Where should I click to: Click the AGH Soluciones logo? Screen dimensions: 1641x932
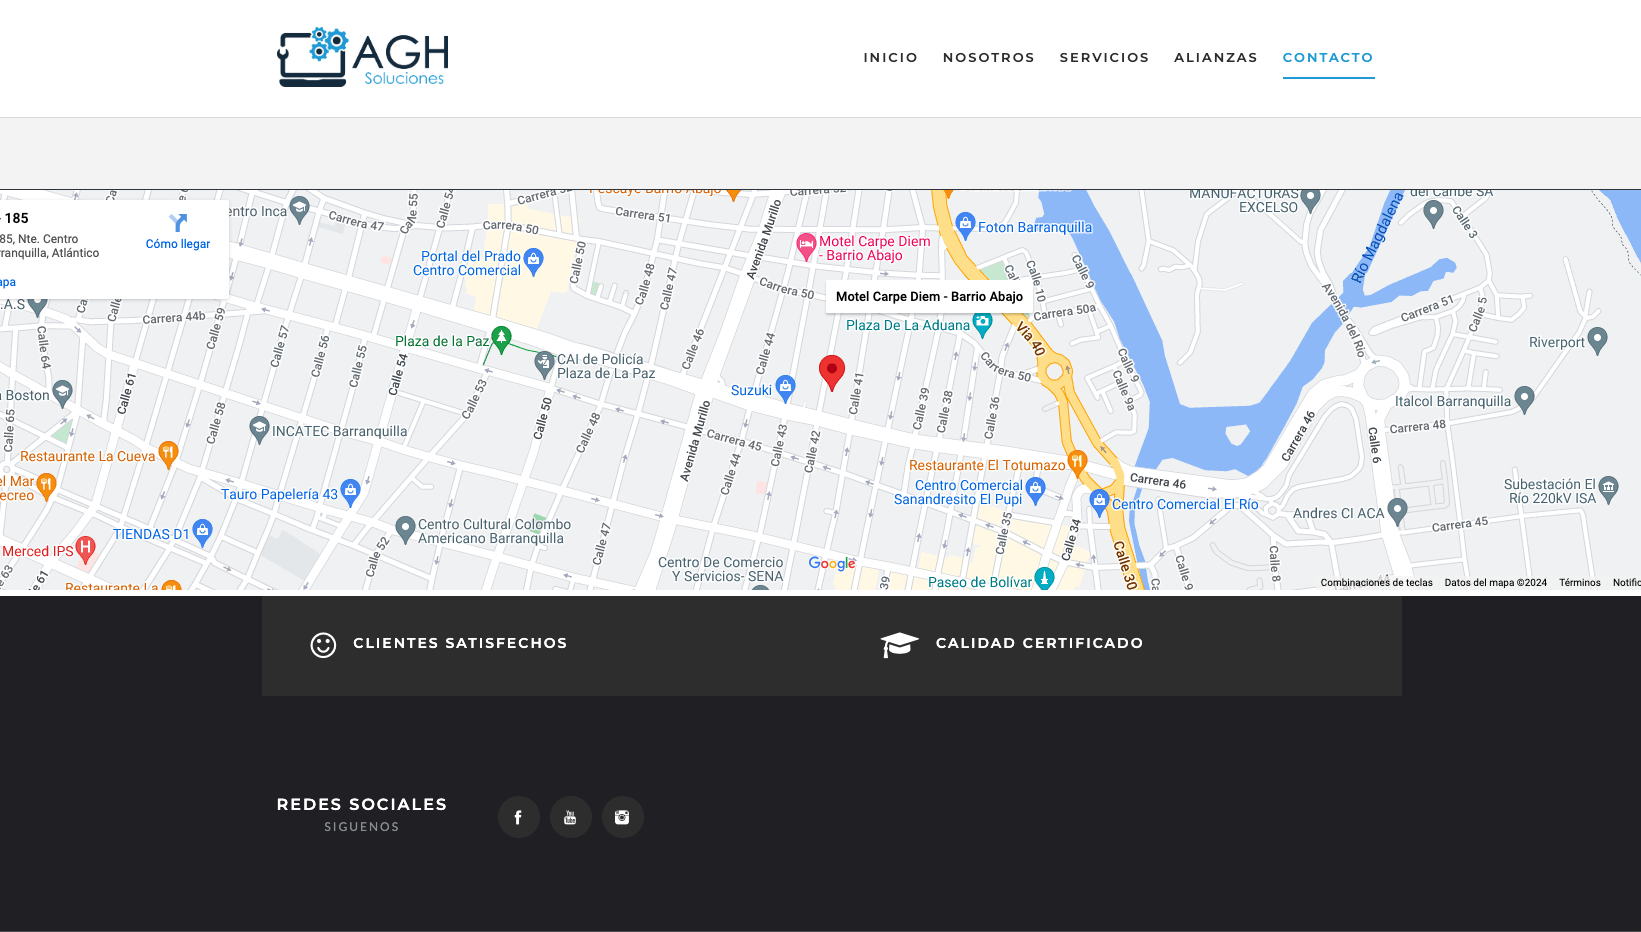coord(363,57)
